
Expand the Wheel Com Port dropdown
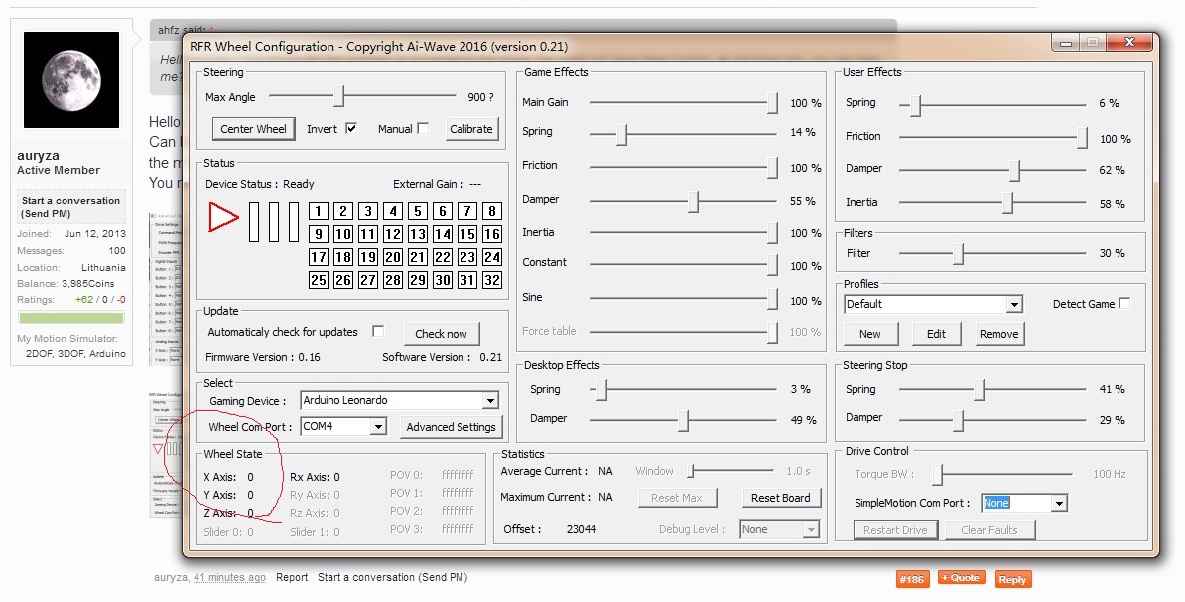(x=378, y=427)
